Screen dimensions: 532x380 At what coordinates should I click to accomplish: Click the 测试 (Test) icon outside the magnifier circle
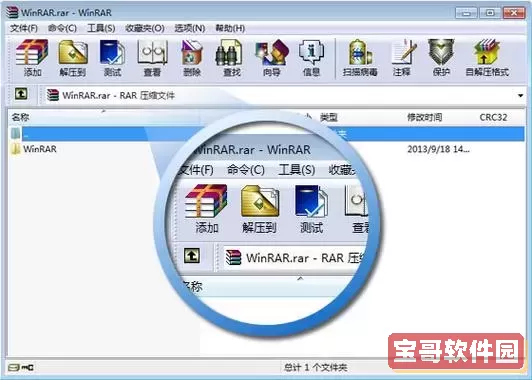(112, 52)
